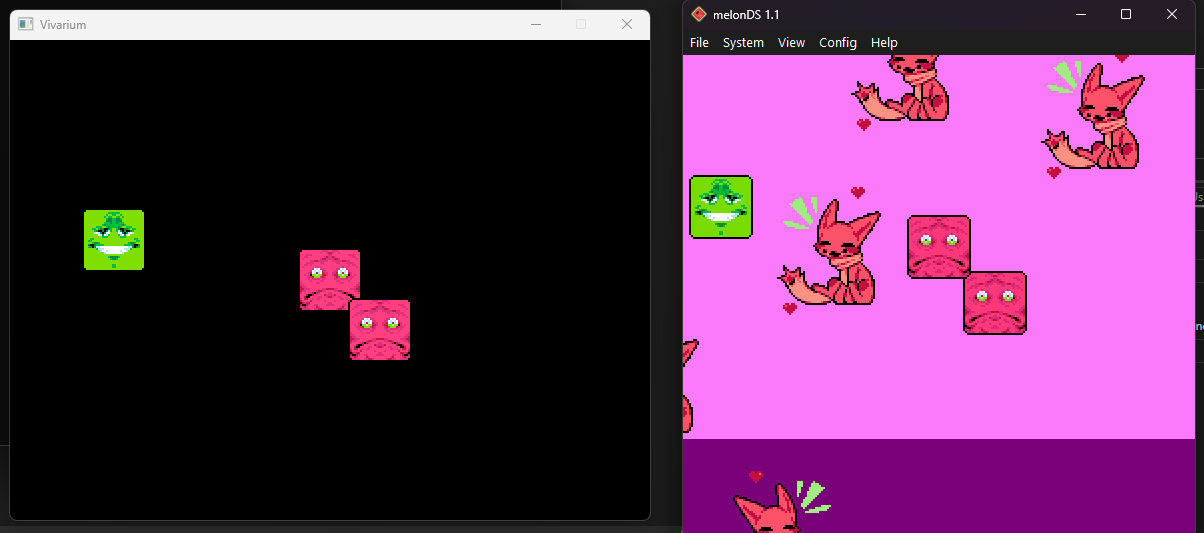Click the melonDS app icon in title bar
This screenshot has height=533, width=1204.
click(x=699, y=14)
